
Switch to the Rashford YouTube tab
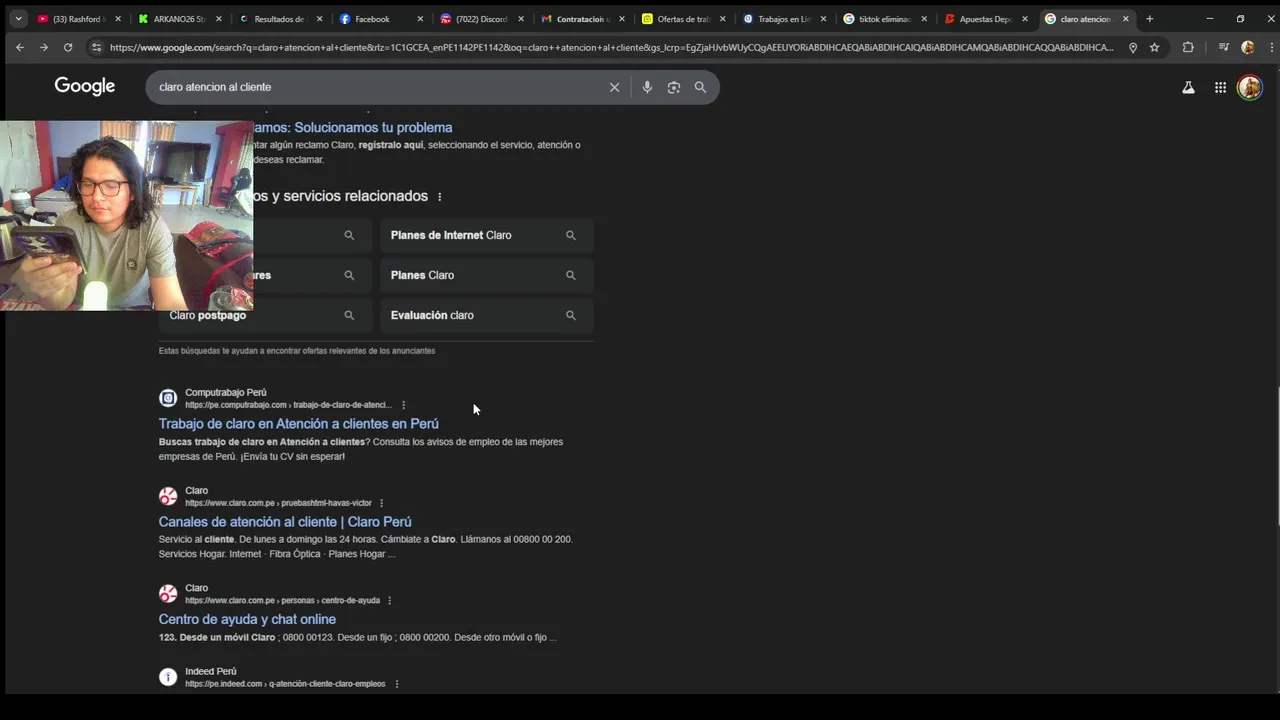(79, 19)
